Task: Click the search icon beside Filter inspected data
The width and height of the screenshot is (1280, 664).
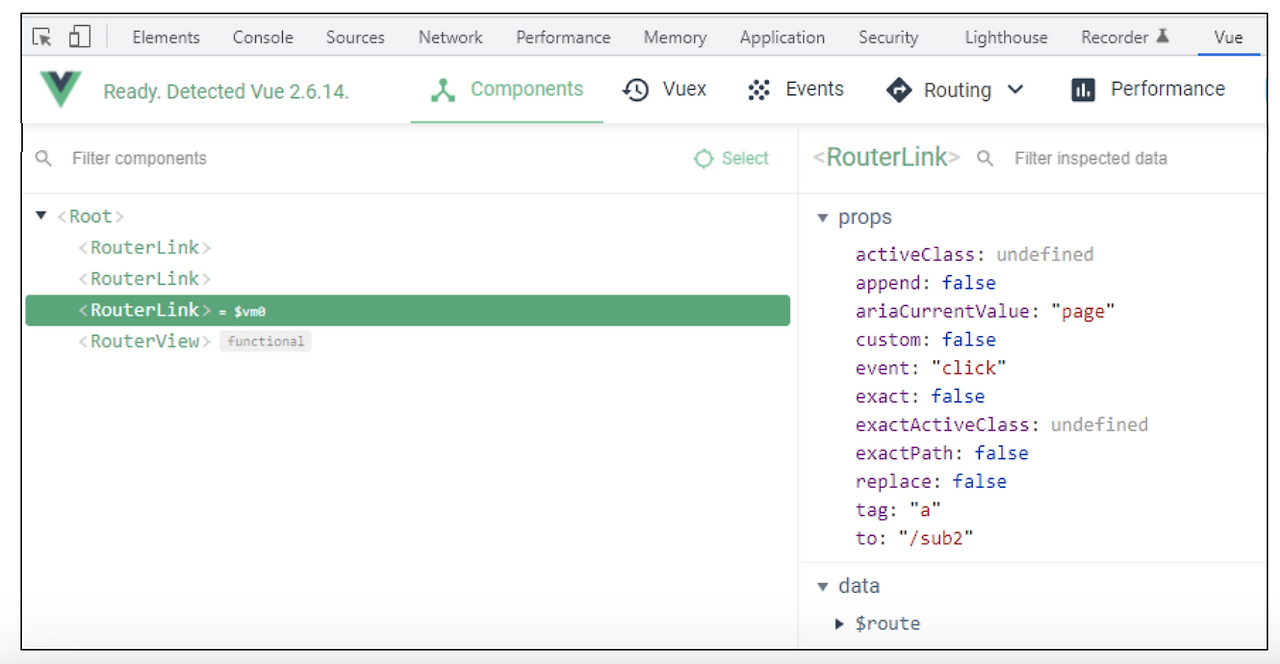Action: [x=985, y=158]
